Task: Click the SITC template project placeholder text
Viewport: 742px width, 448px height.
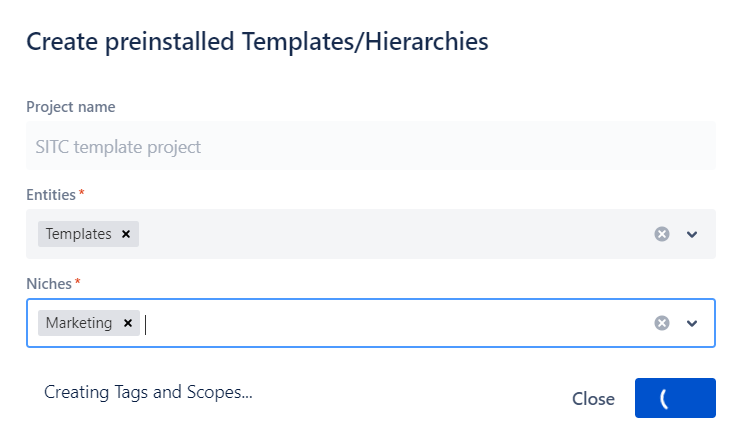Action: [x=120, y=147]
